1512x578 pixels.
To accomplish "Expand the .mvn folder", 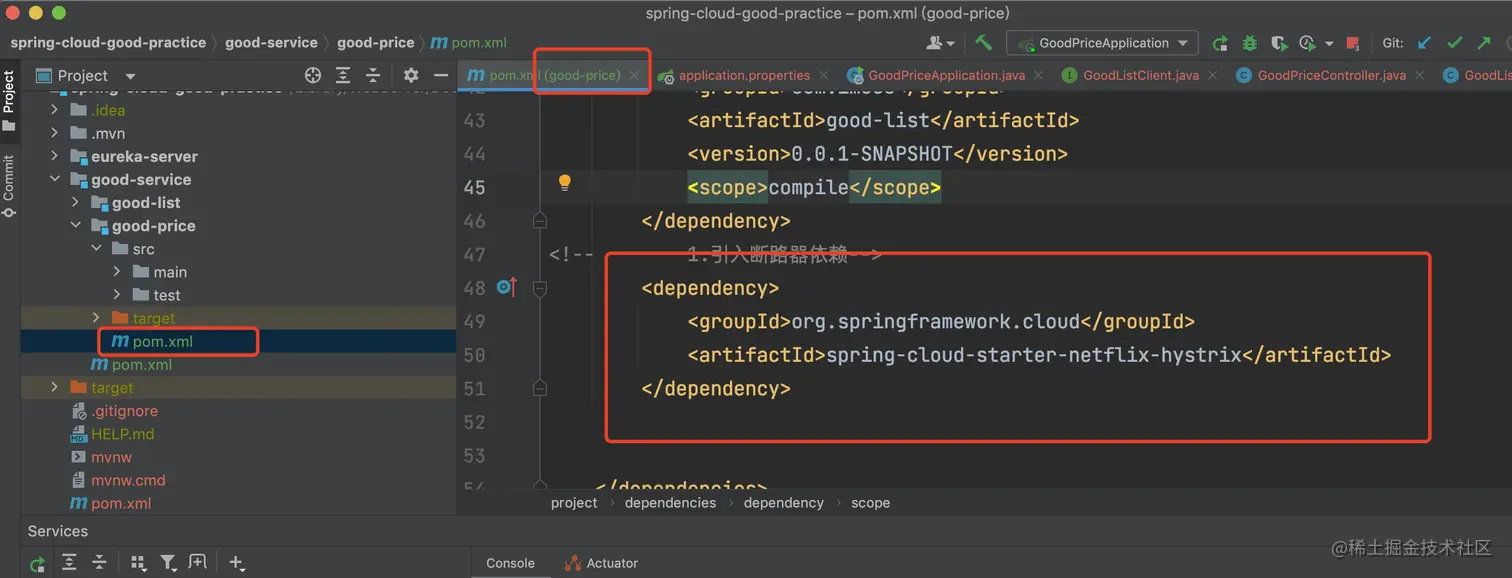I will (x=55, y=133).
